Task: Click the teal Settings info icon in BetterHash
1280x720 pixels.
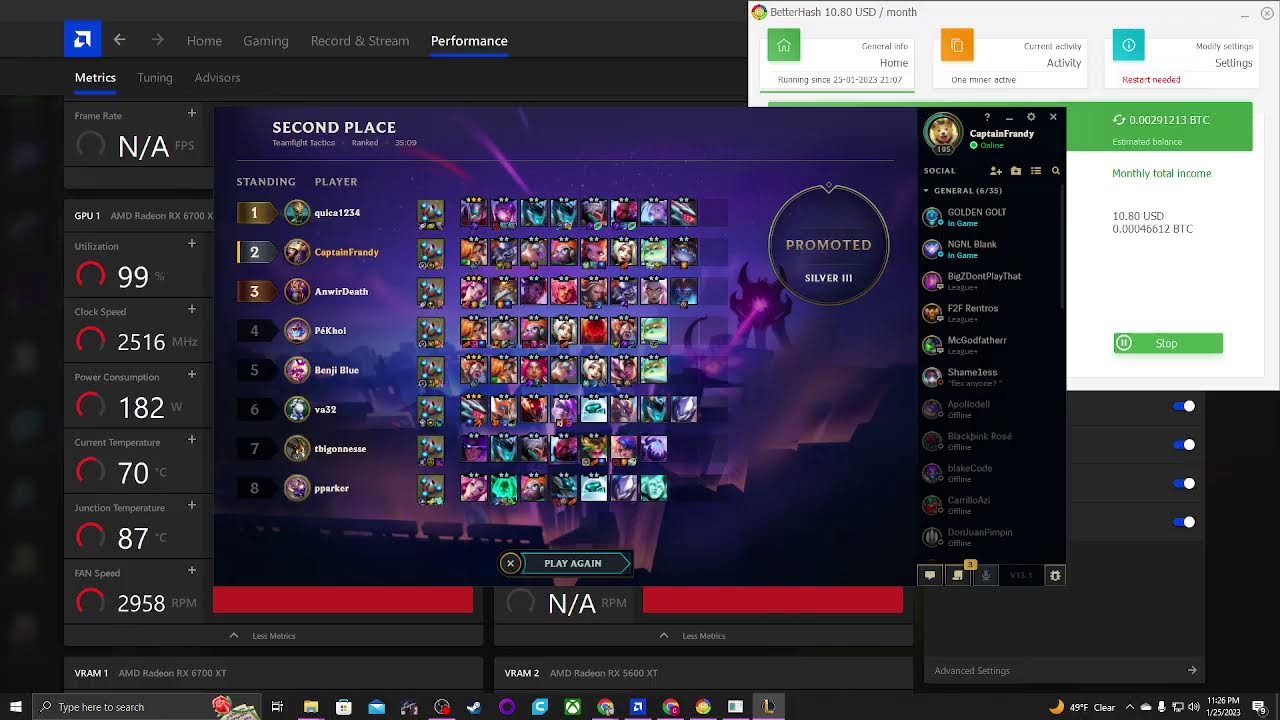Action: point(1129,46)
